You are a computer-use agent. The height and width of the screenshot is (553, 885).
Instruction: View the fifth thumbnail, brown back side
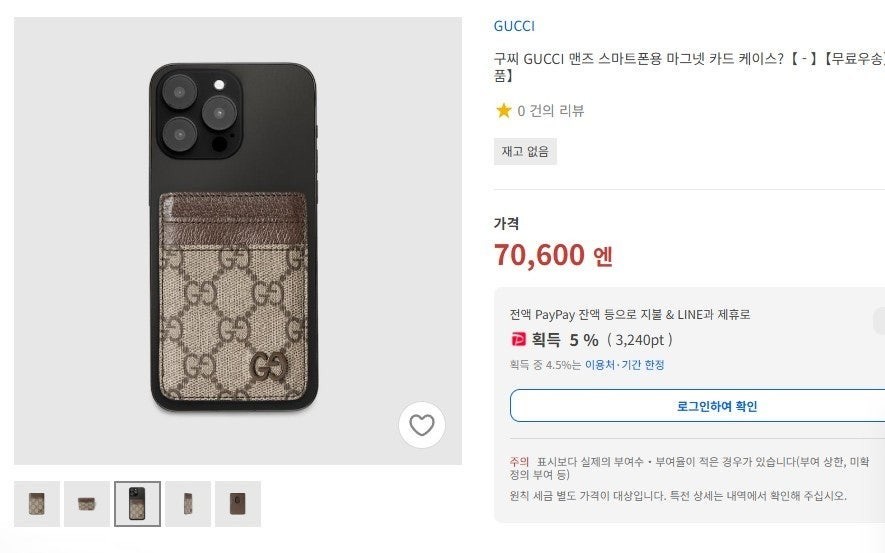coord(238,504)
